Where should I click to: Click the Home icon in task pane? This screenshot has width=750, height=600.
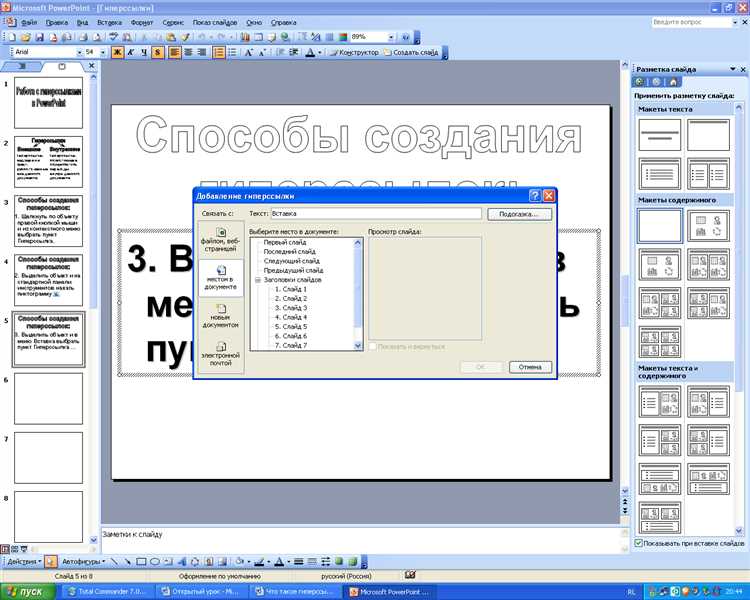673,82
